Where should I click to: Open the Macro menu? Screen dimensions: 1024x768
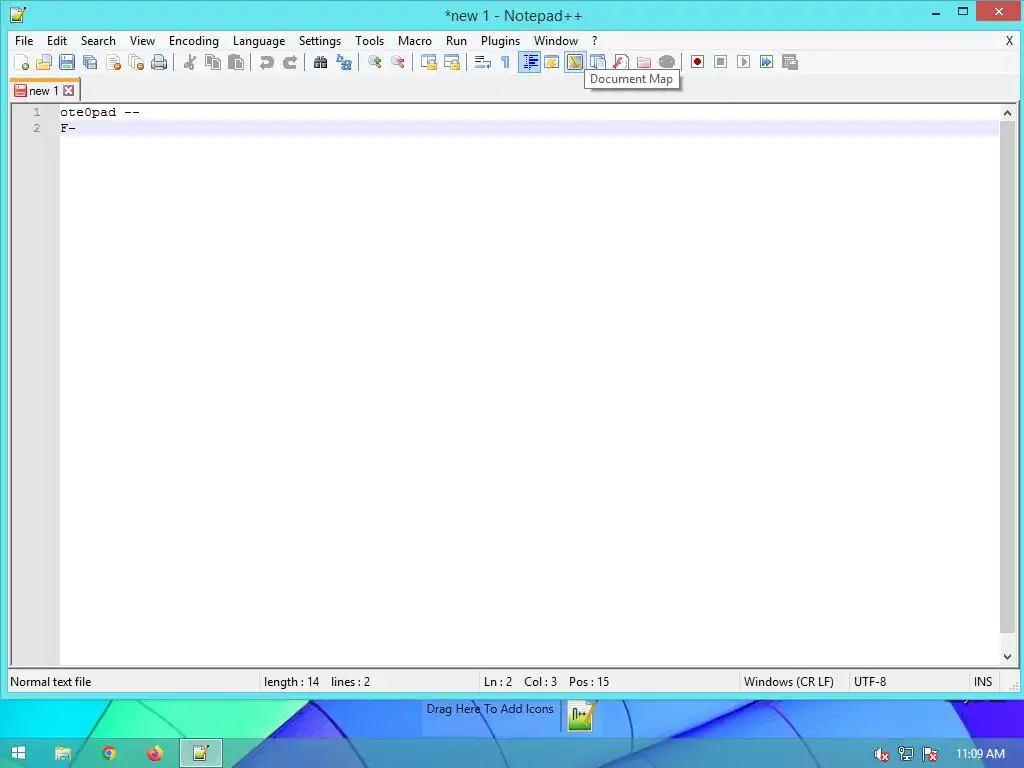click(x=415, y=40)
